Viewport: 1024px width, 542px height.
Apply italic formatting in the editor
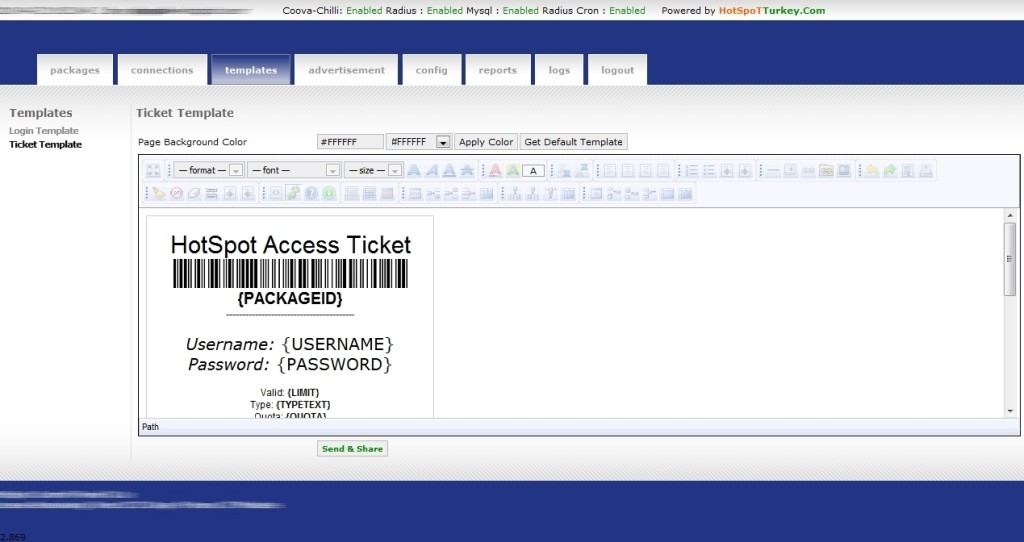coord(432,170)
